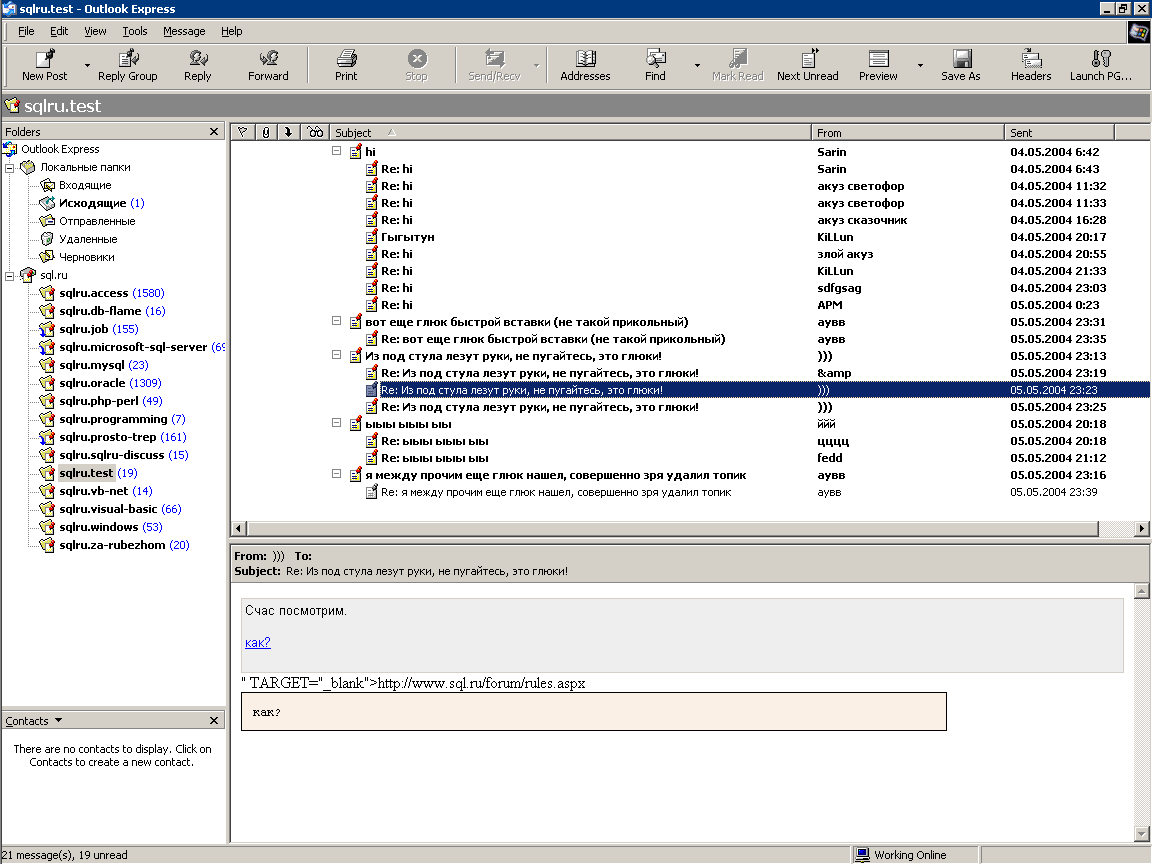Open the Message menu
The width and height of the screenshot is (1152, 864).
click(184, 31)
